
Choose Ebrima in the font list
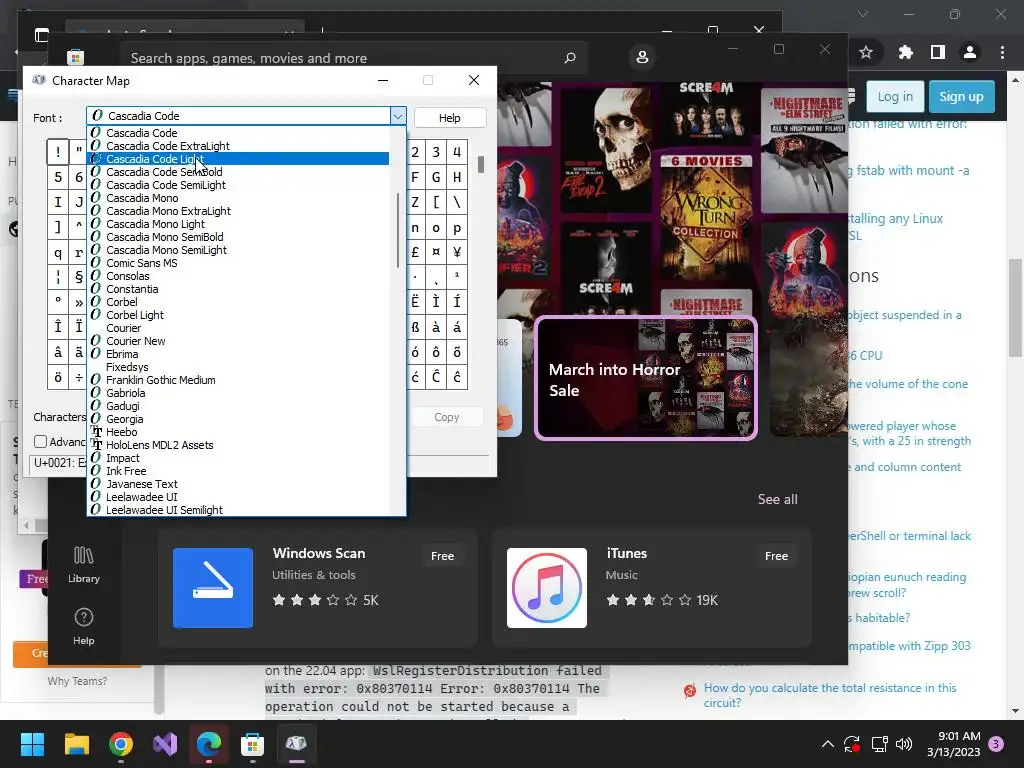point(238,354)
